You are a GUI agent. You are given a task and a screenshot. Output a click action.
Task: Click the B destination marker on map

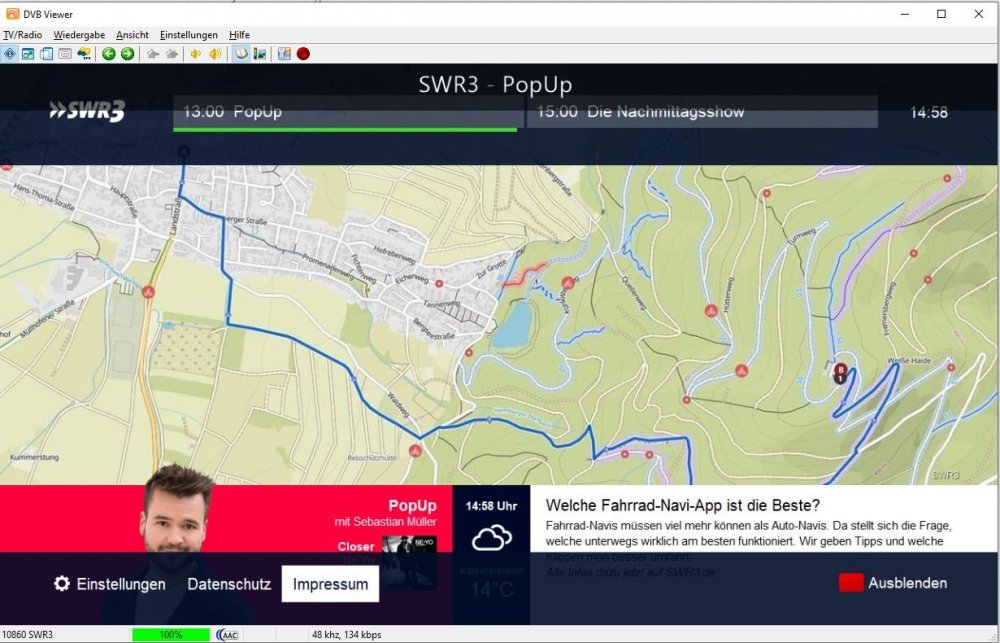841,370
